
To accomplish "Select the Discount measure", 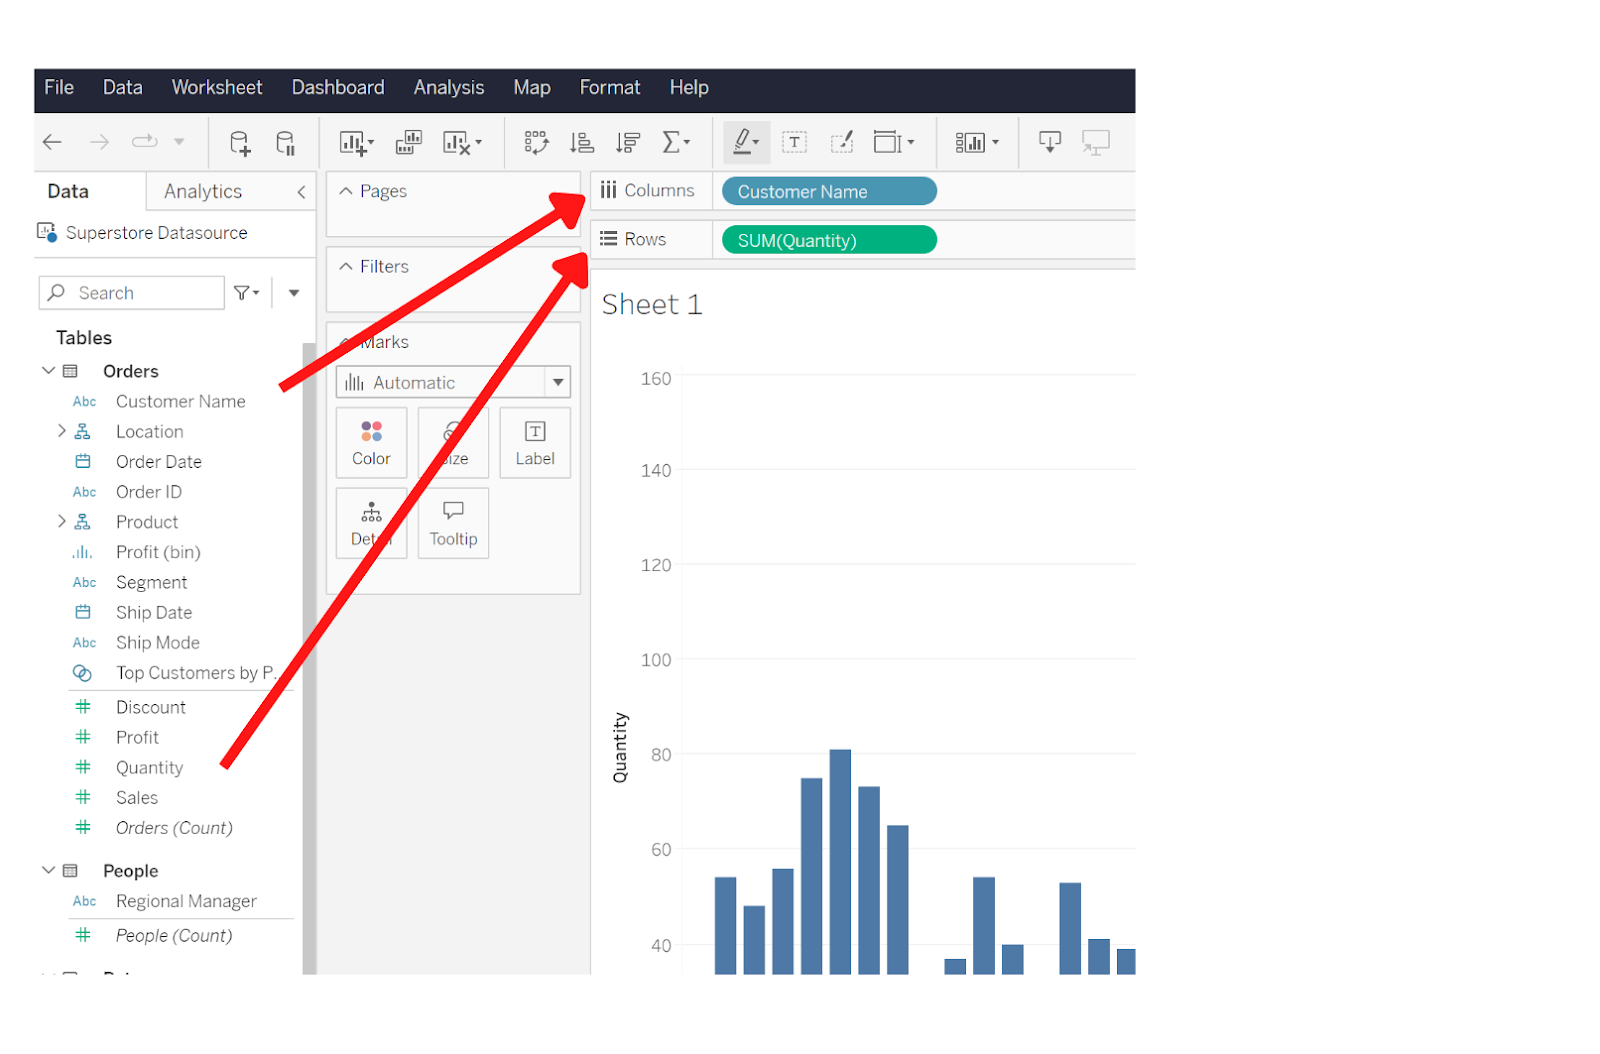I will tap(151, 707).
